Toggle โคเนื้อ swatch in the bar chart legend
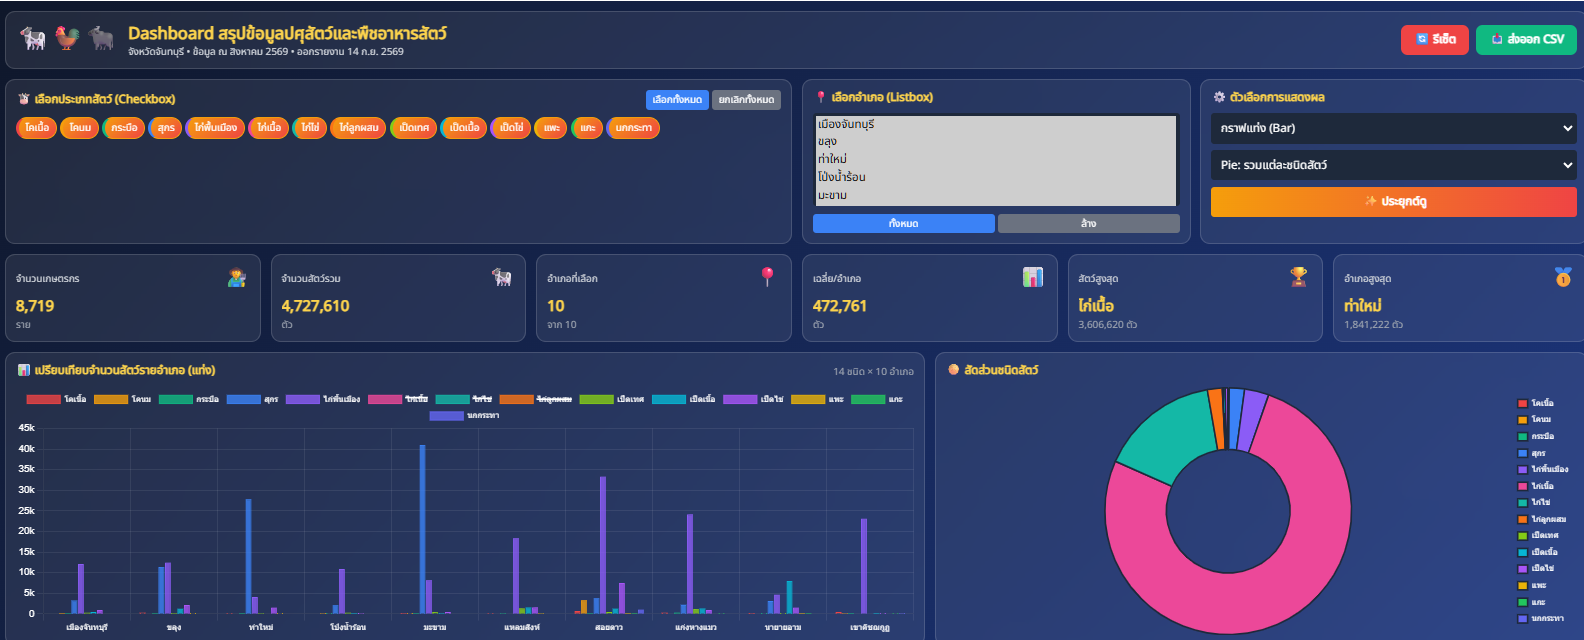The width and height of the screenshot is (1584, 640). (43, 399)
